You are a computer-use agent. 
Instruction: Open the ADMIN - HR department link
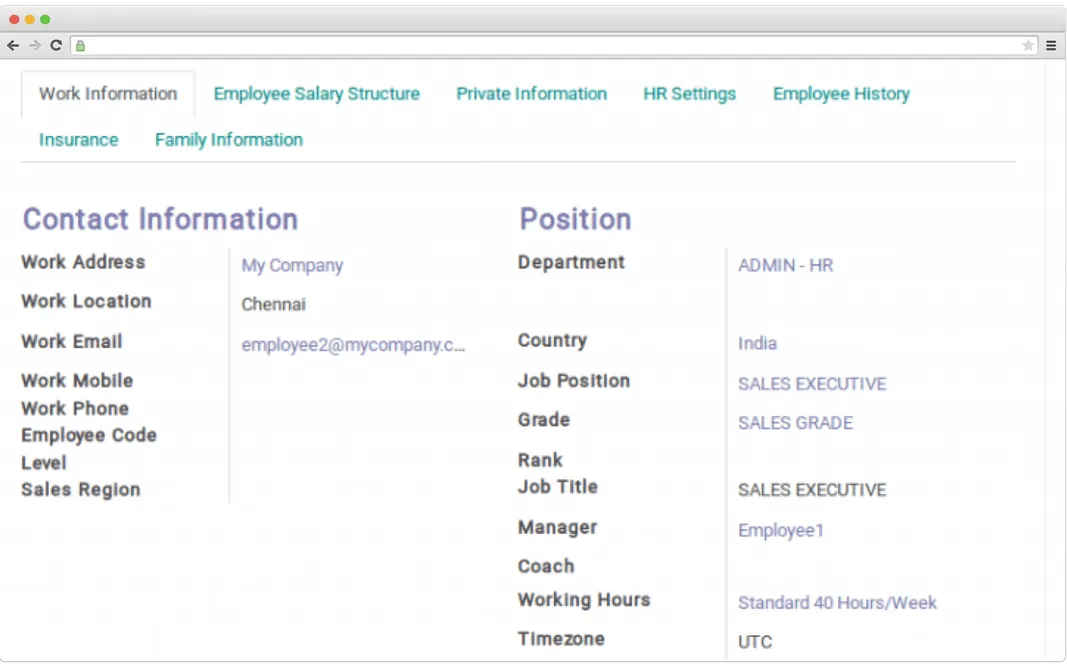pos(785,265)
